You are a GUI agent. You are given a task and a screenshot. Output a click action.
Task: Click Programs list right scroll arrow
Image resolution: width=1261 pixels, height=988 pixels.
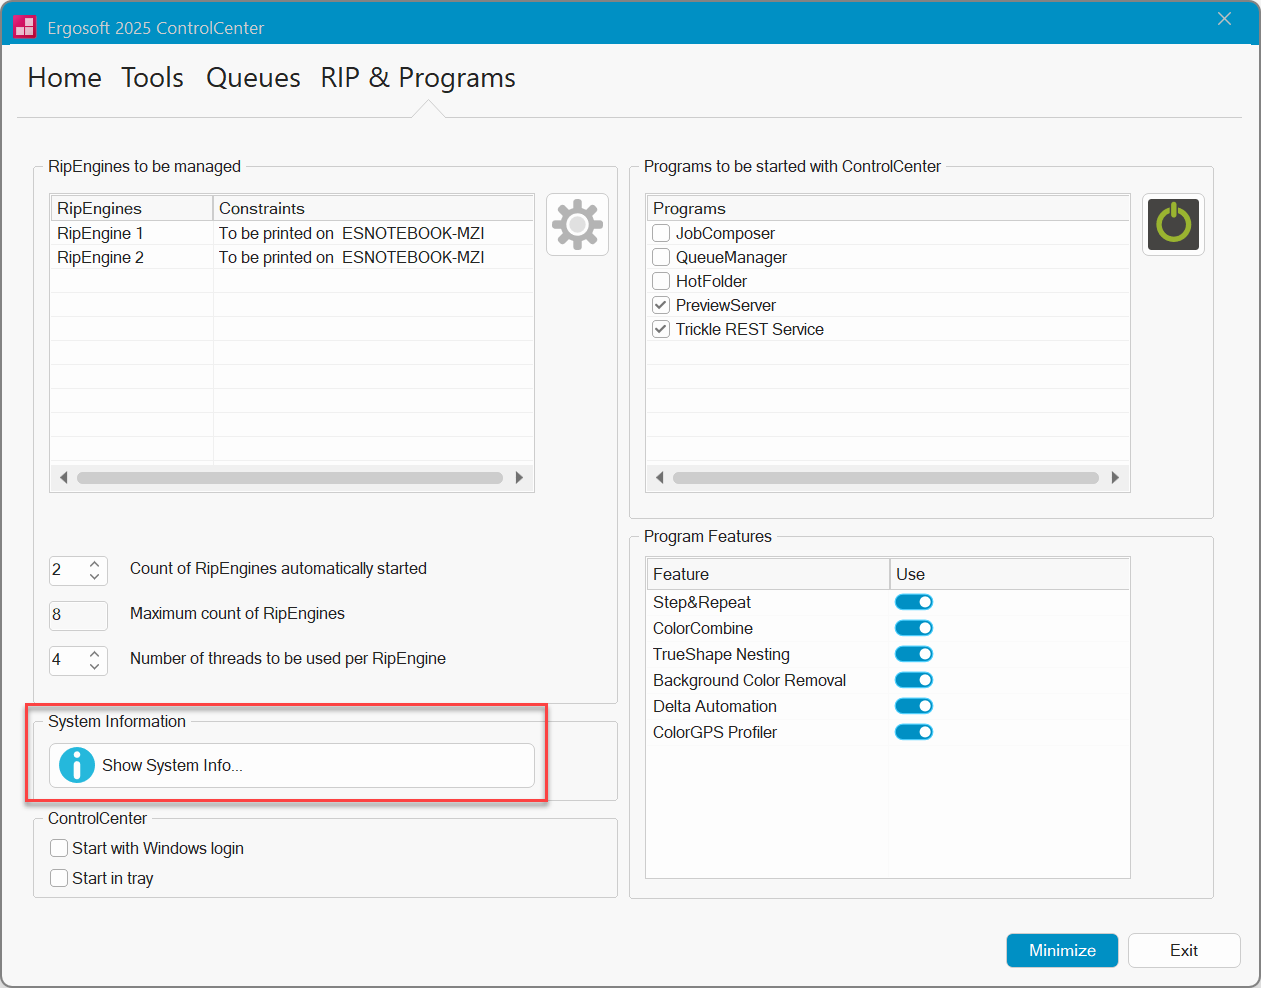click(x=1115, y=478)
